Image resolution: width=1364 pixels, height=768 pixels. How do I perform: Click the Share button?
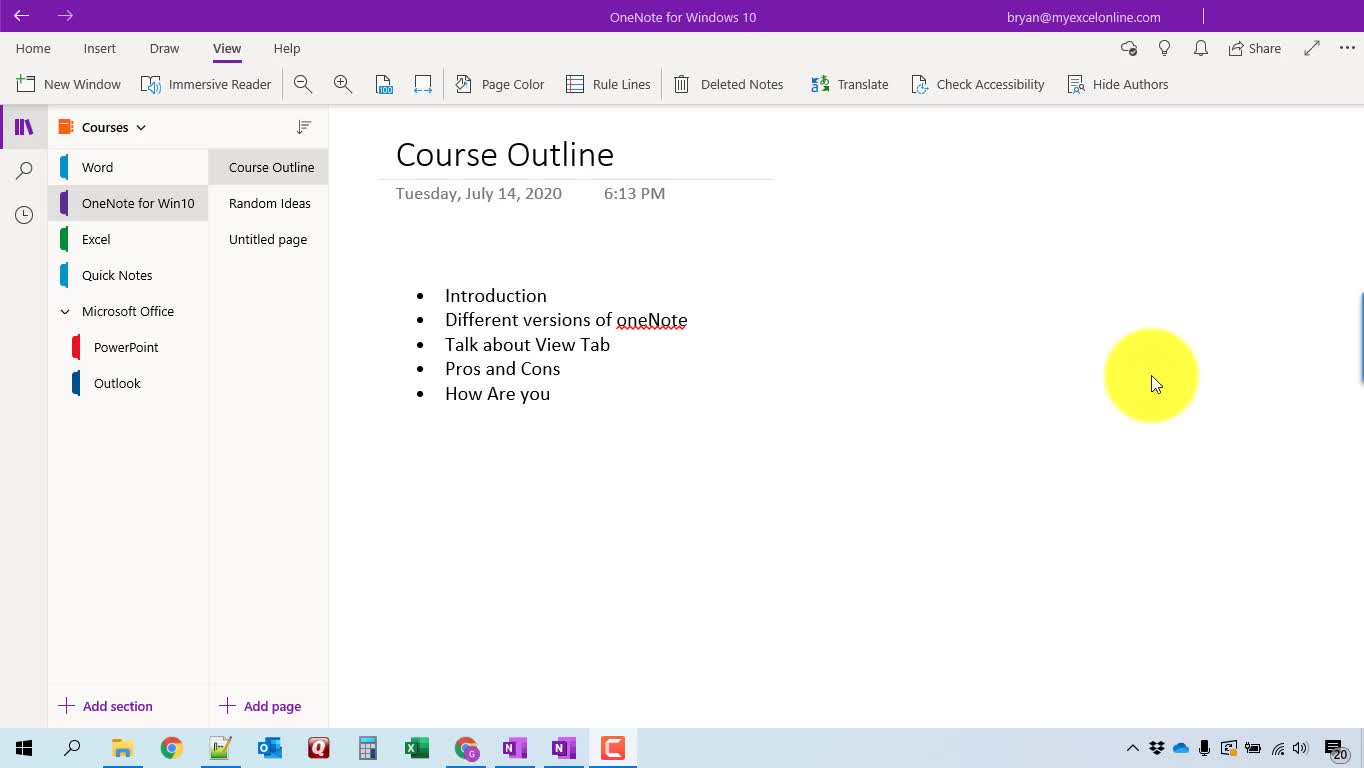(x=1255, y=48)
